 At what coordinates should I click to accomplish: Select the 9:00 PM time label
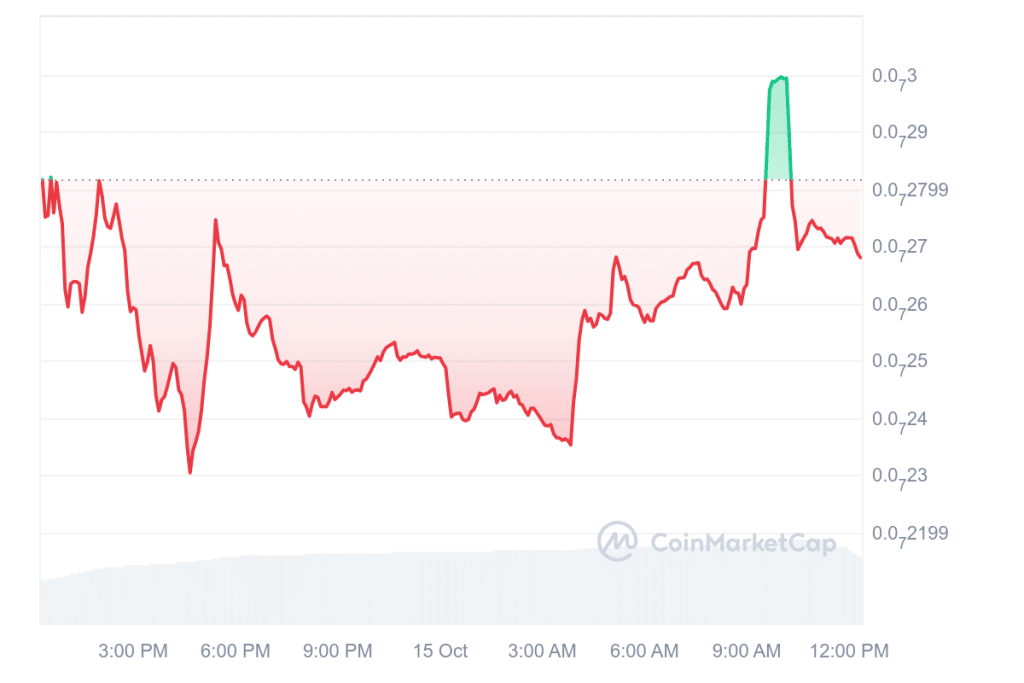click(x=338, y=651)
